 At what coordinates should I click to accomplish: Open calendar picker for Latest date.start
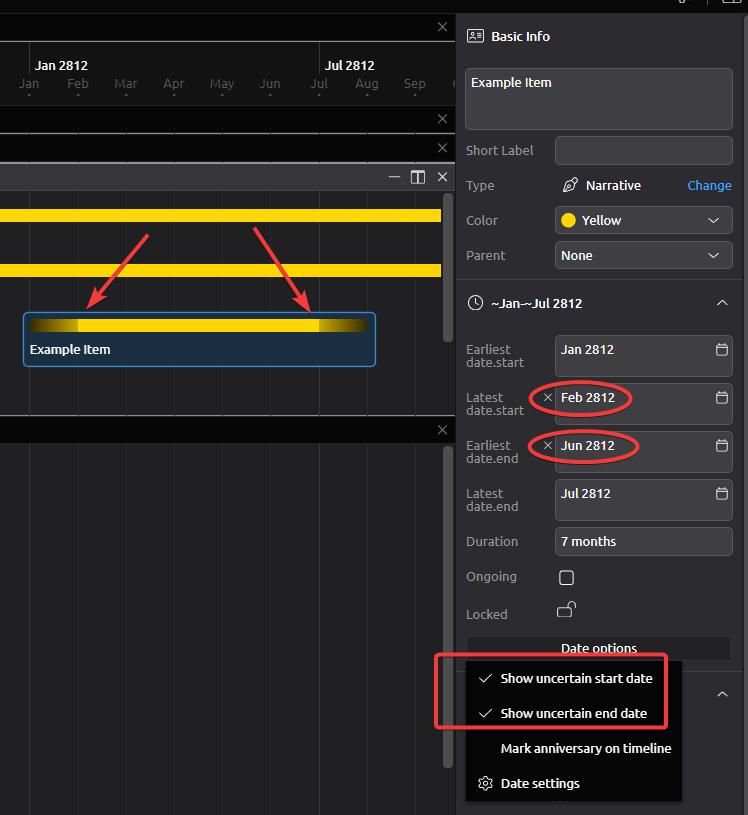click(722, 398)
